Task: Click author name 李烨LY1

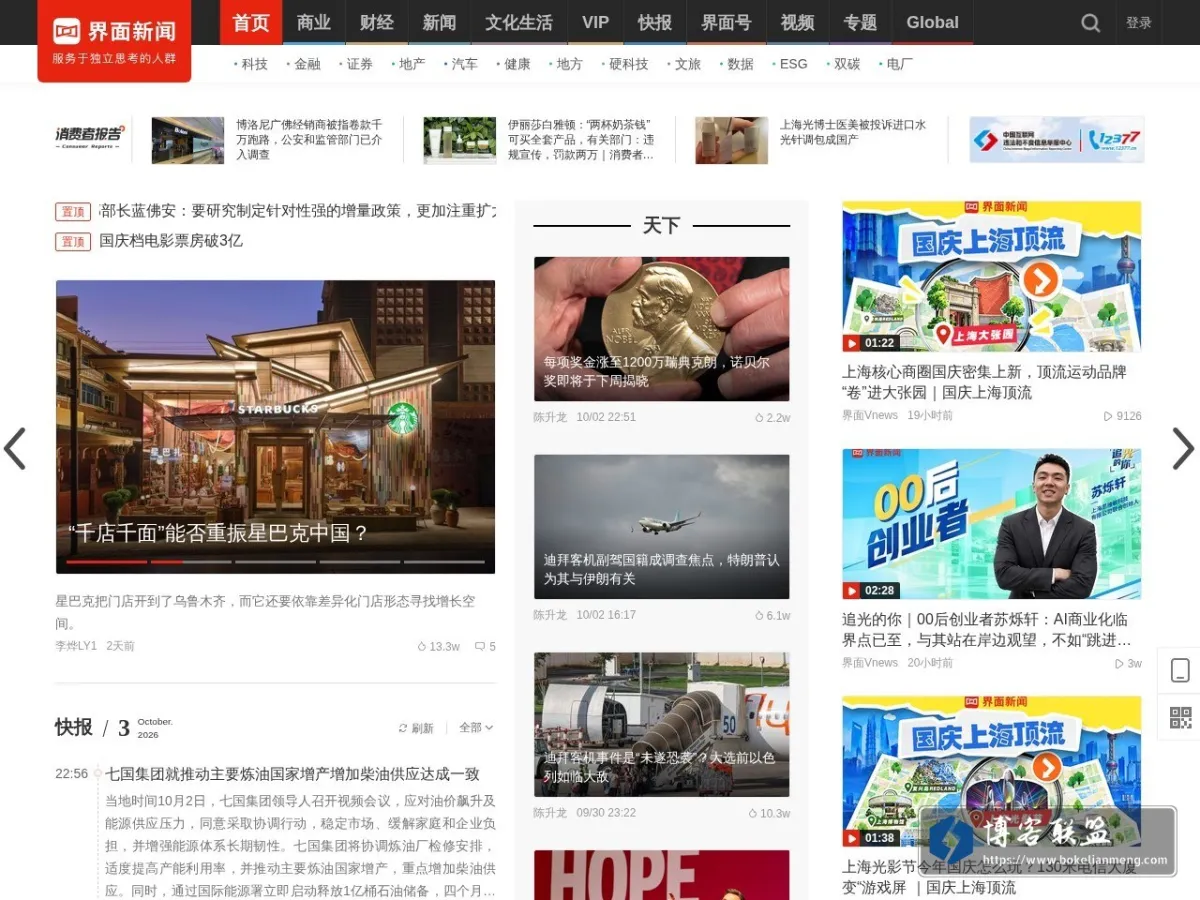Action: (x=76, y=647)
